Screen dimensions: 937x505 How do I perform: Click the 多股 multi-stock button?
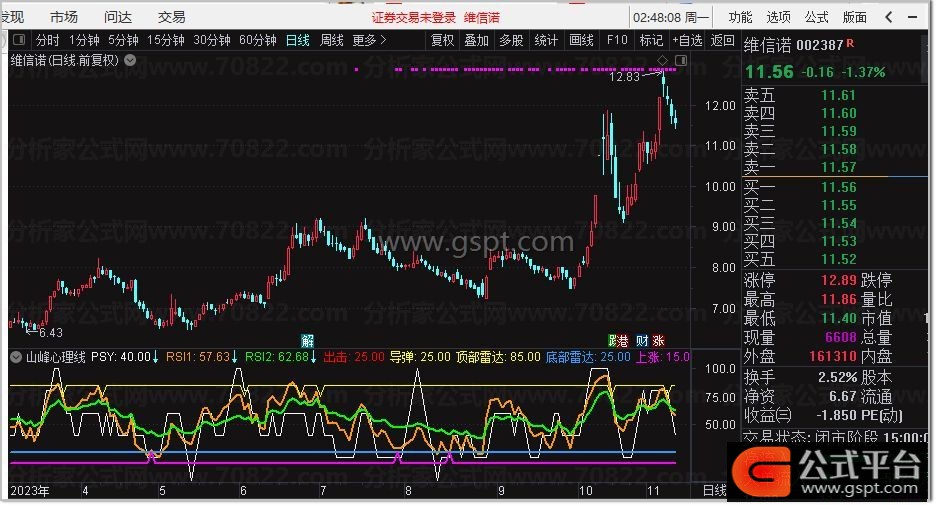(x=511, y=40)
